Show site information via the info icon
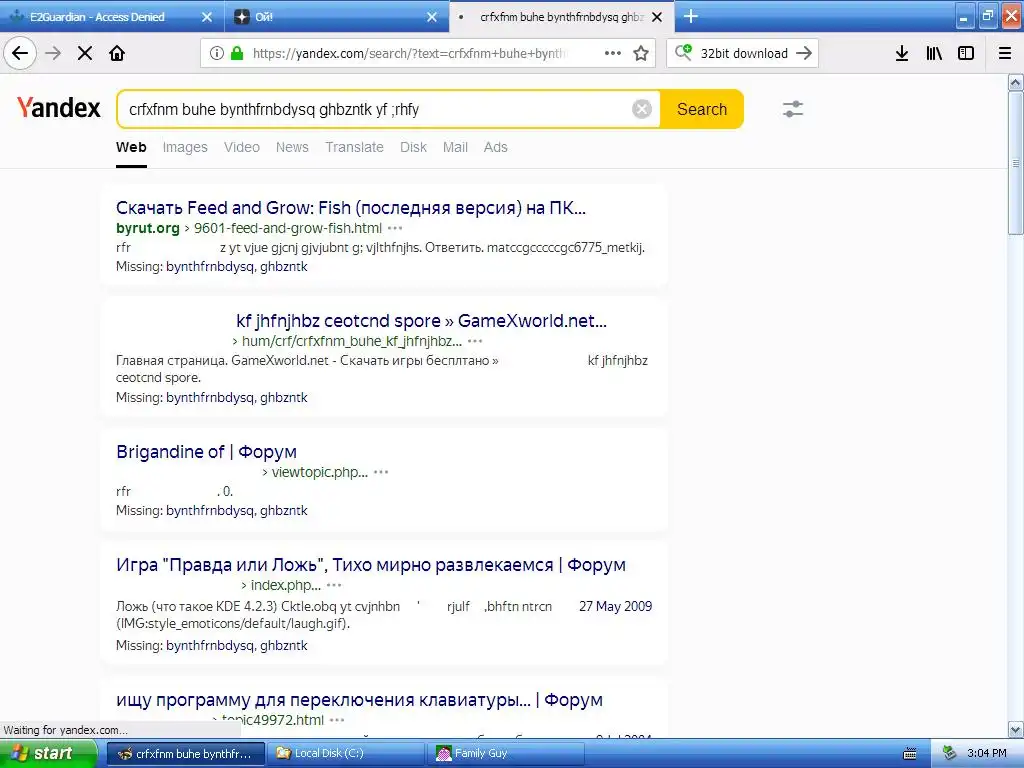 point(217,53)
